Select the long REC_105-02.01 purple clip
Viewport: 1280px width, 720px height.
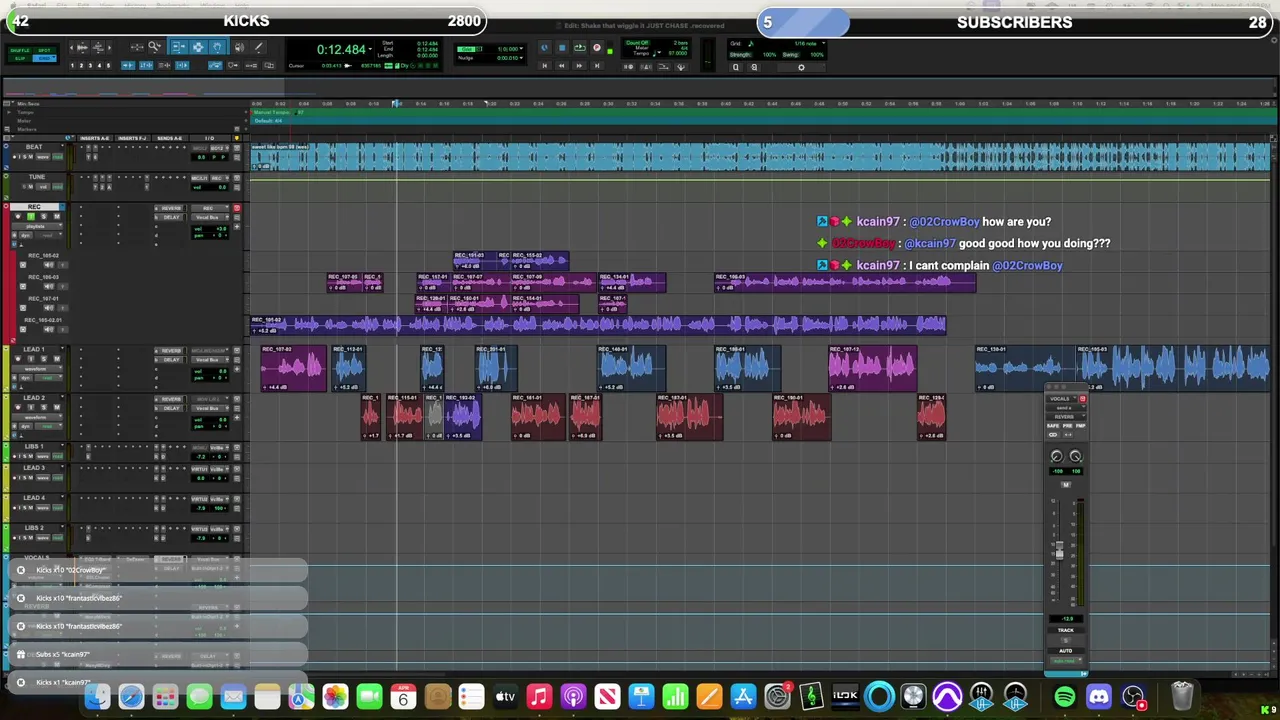point(598,324)
